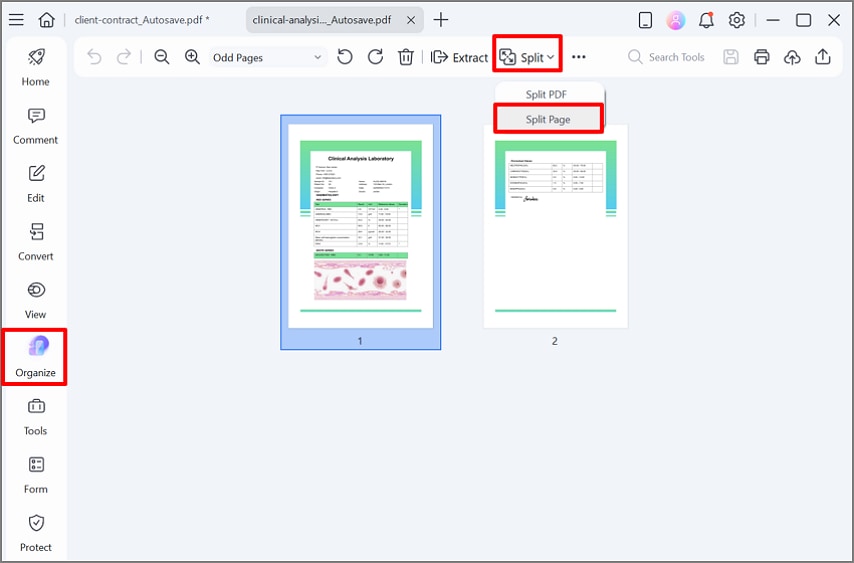Maximize the application window
This screenshot has height=563, width=854.
coord(803,20)
